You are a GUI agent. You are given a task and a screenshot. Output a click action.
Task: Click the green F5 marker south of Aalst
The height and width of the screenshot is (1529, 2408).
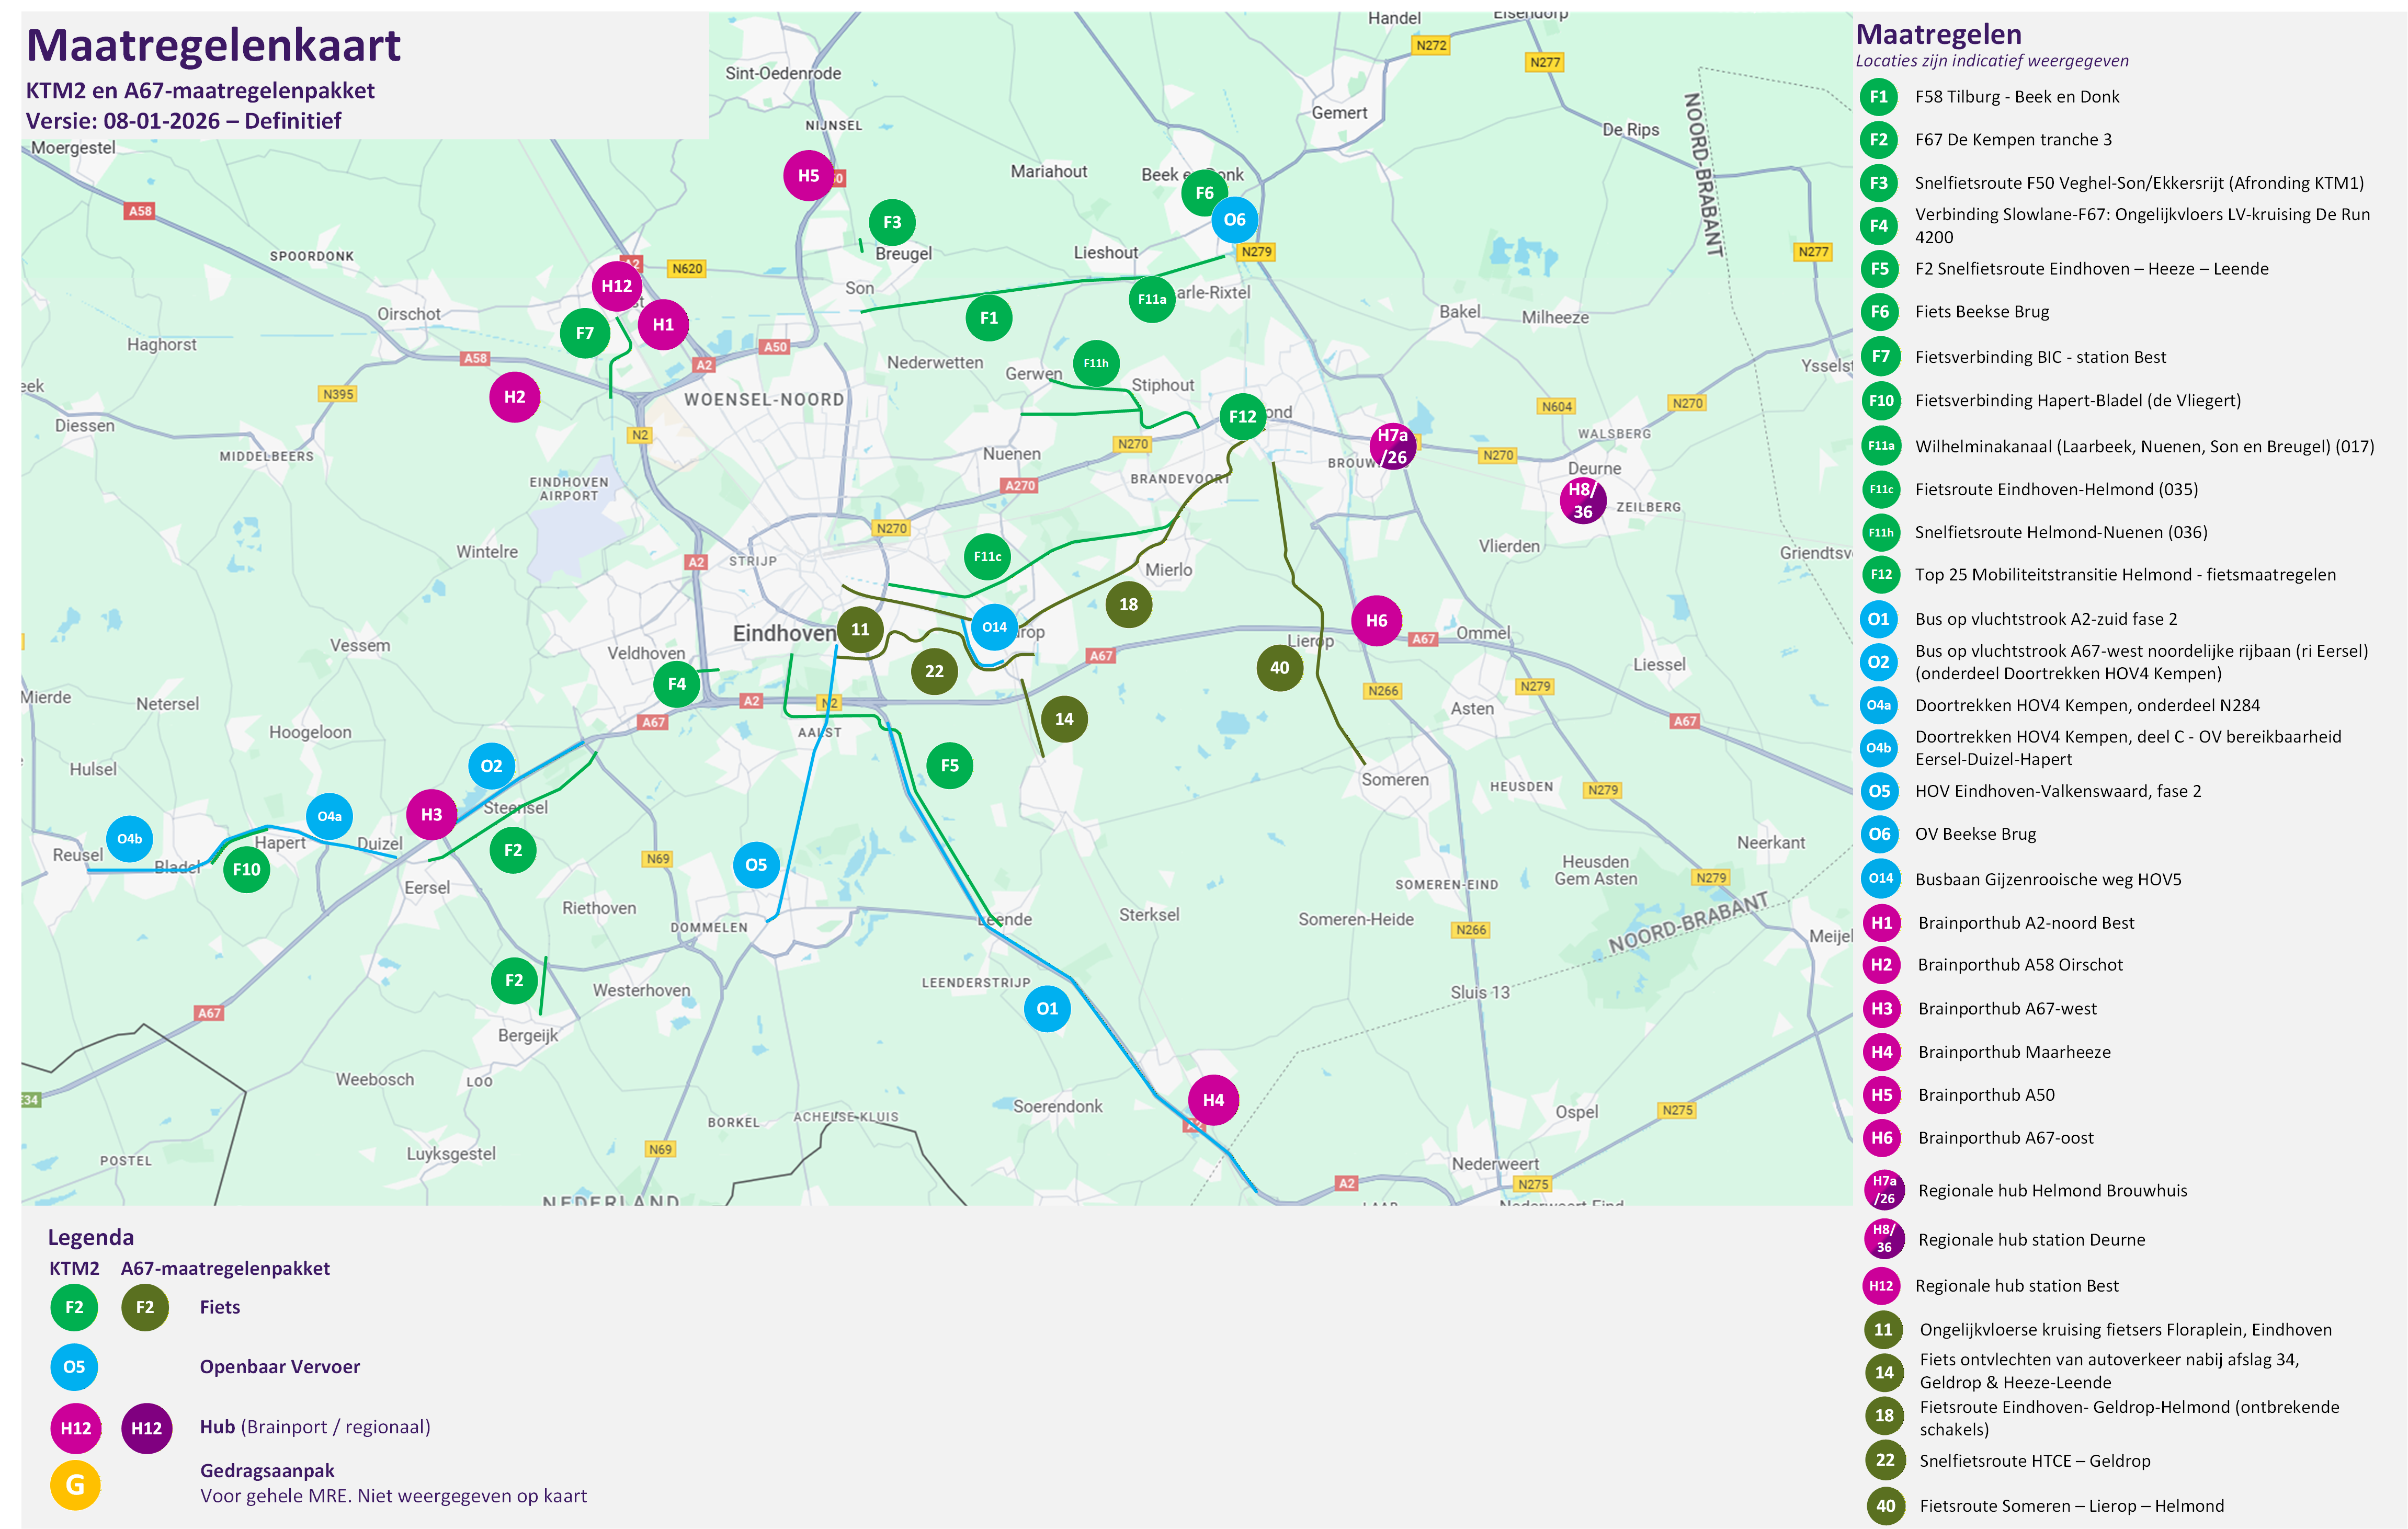(x=949, y=766)
